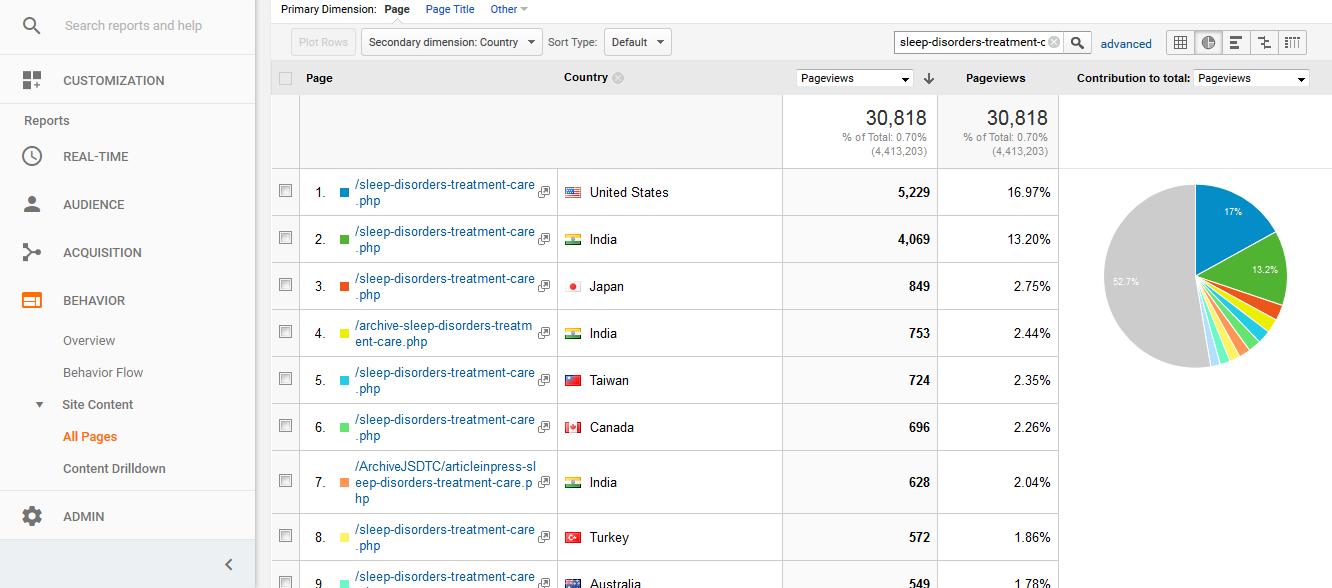1332x588 pixels.
Task: Open Real-Time reports clock icon
Action: [32, 156]
